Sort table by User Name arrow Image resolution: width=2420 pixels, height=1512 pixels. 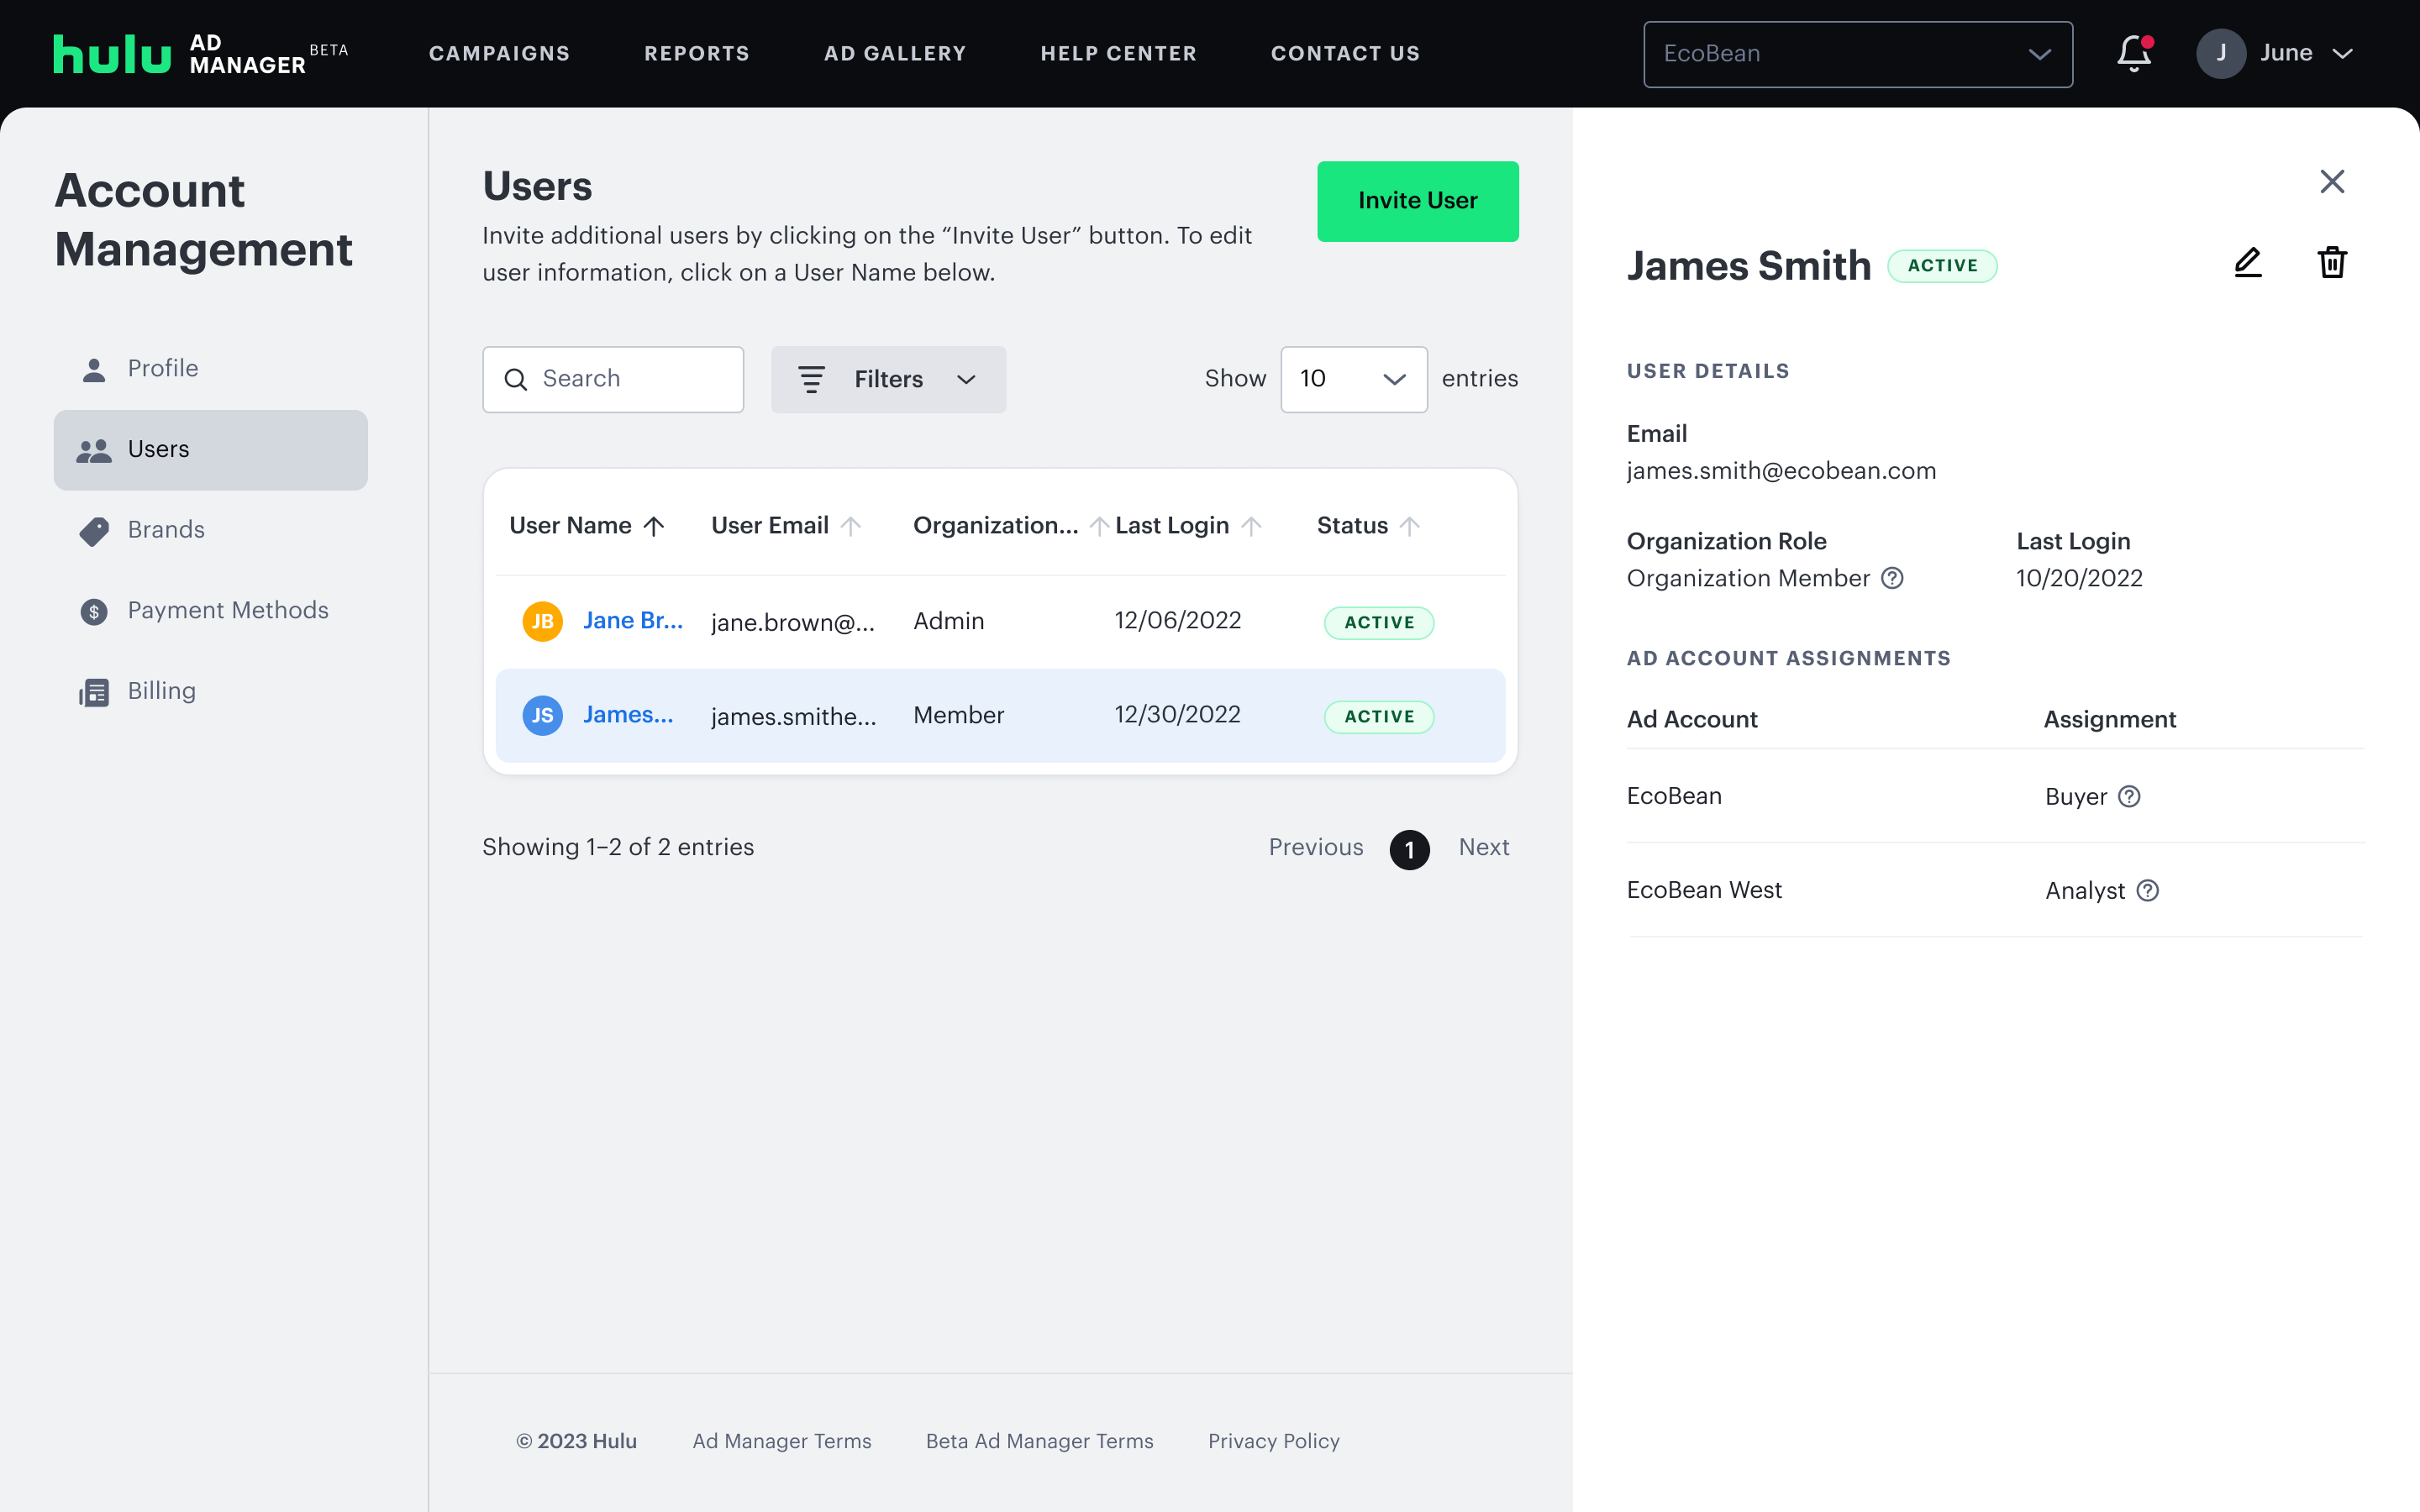pos(654,526)
